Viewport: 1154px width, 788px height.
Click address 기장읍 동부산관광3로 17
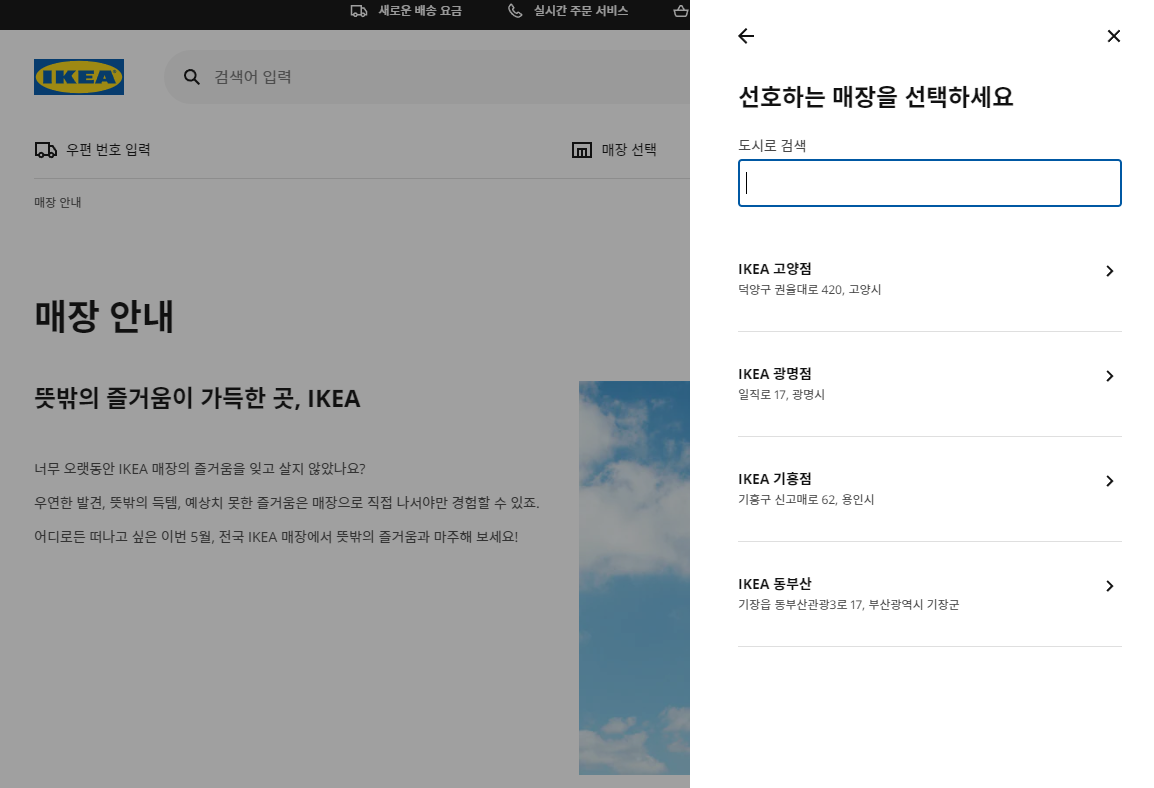tap(801, 605)
